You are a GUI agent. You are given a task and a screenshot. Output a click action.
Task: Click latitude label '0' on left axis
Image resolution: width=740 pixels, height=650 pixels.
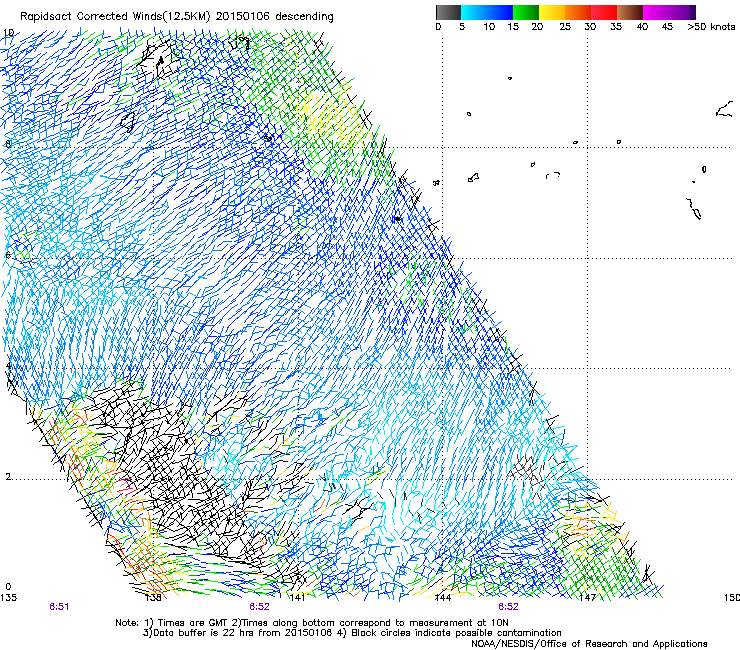pyautogui.click(x=8, y=587)
